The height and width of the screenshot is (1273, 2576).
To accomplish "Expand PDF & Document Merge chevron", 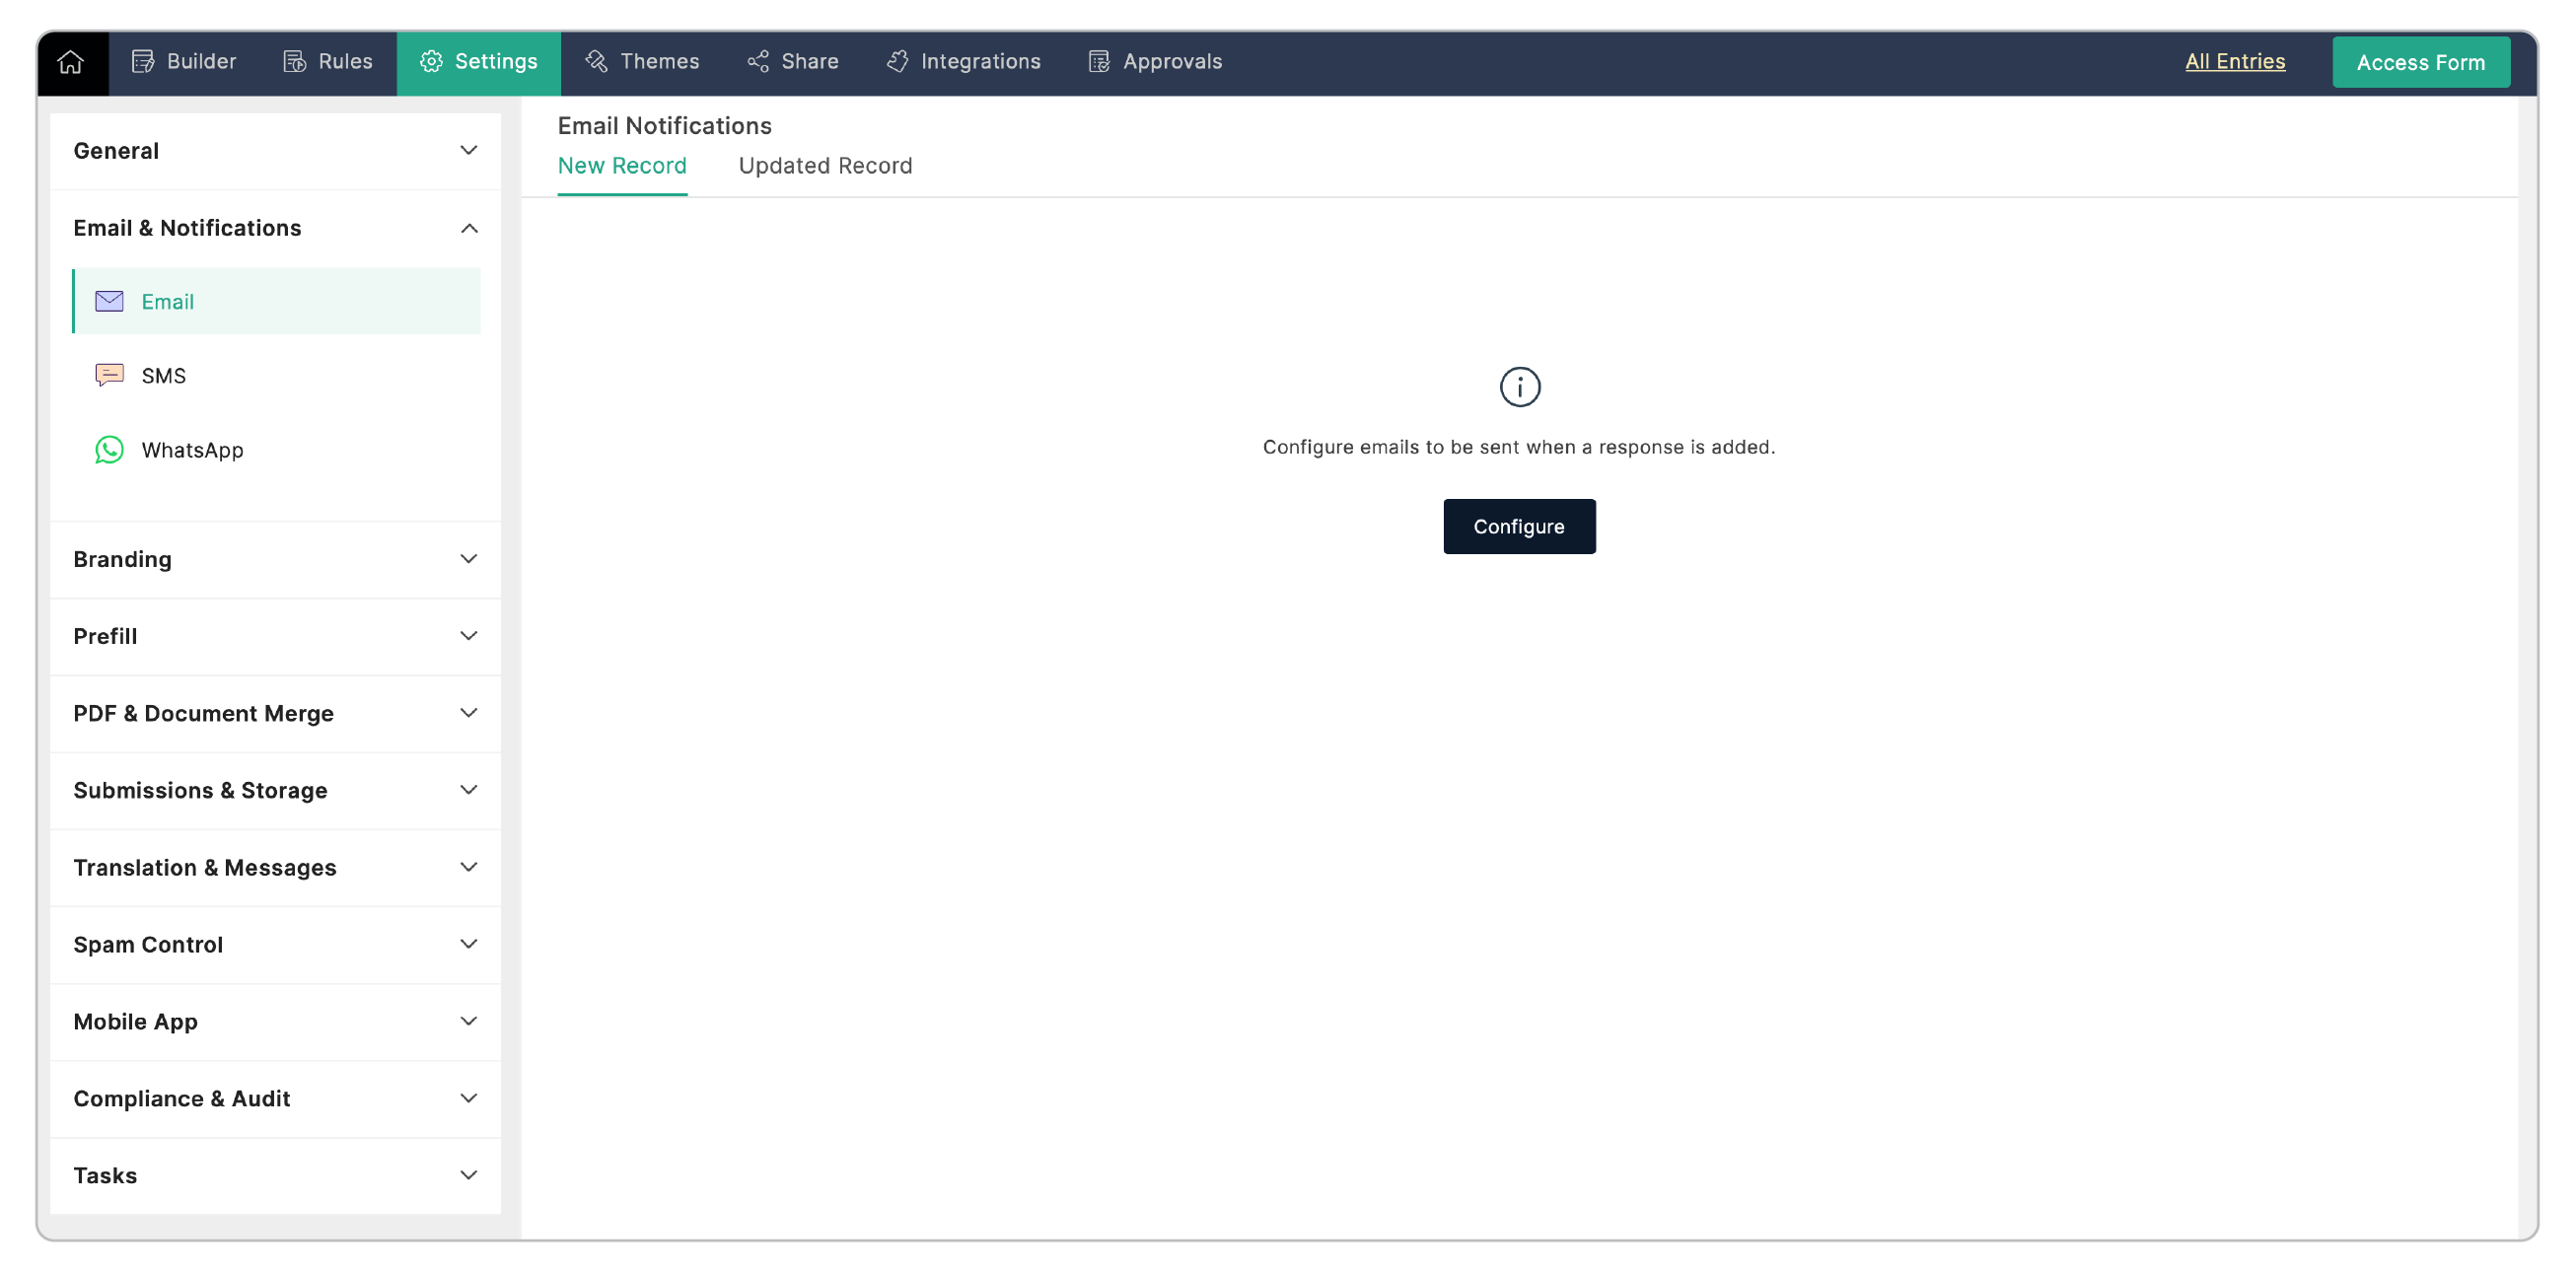I will (x=468, y=713).
